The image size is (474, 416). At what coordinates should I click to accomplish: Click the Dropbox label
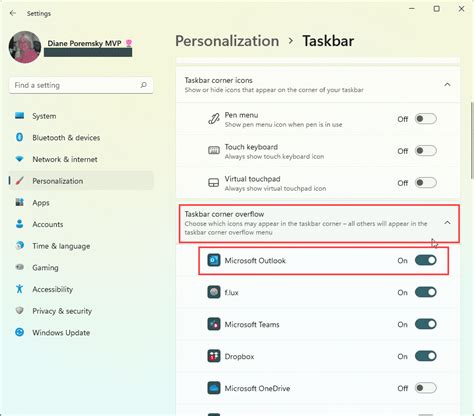[239, 356]
